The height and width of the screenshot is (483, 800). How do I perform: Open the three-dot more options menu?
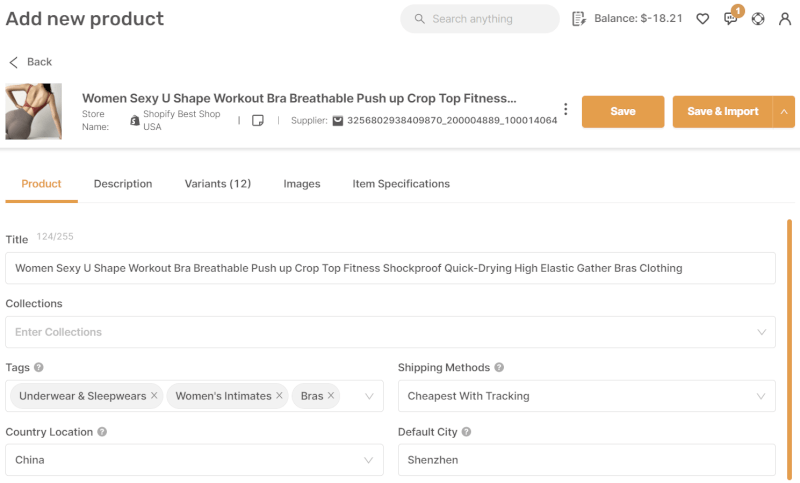pos(565,109)
